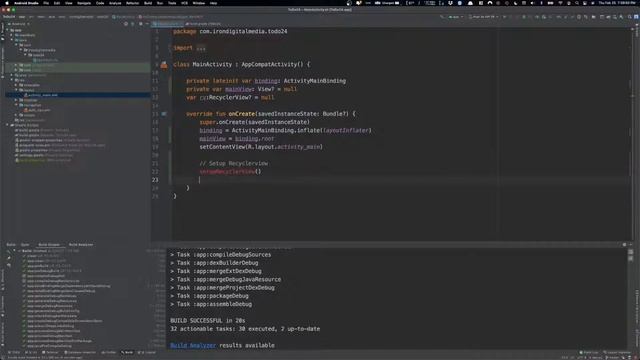Image resolution: width=640 pixels, height=360 pixels.
Task: Open the Navigate menu
Action: (x=84, y=3)
